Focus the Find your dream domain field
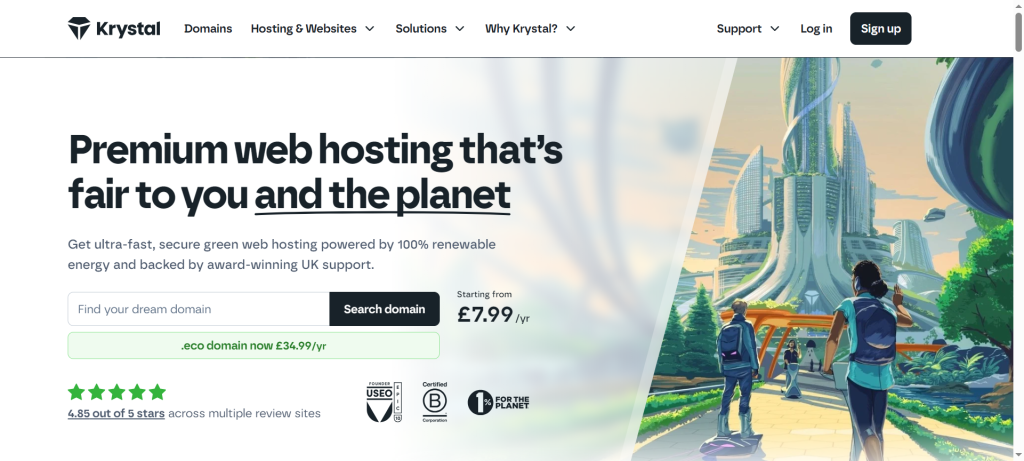 tap(199, 309)
